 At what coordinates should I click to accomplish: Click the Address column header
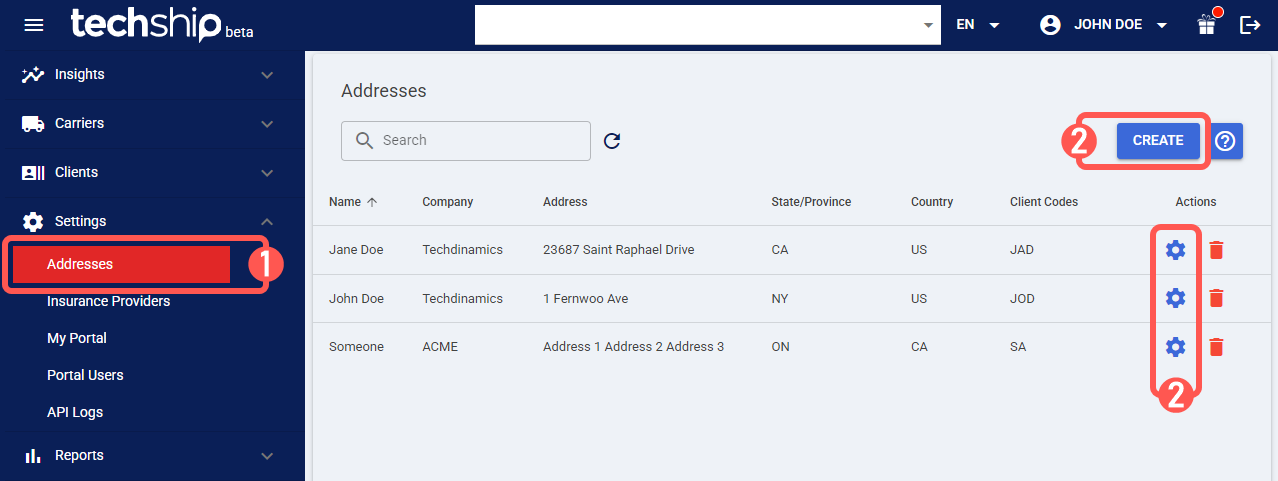pos(565,202)
